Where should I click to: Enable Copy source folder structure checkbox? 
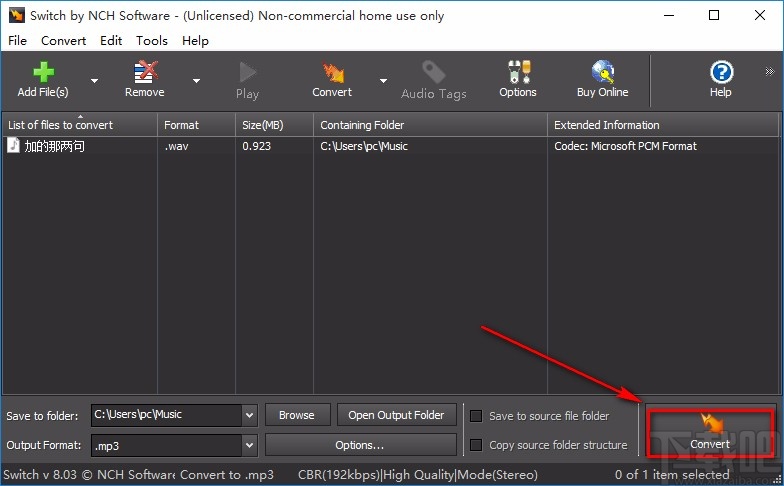pos(476,445)
